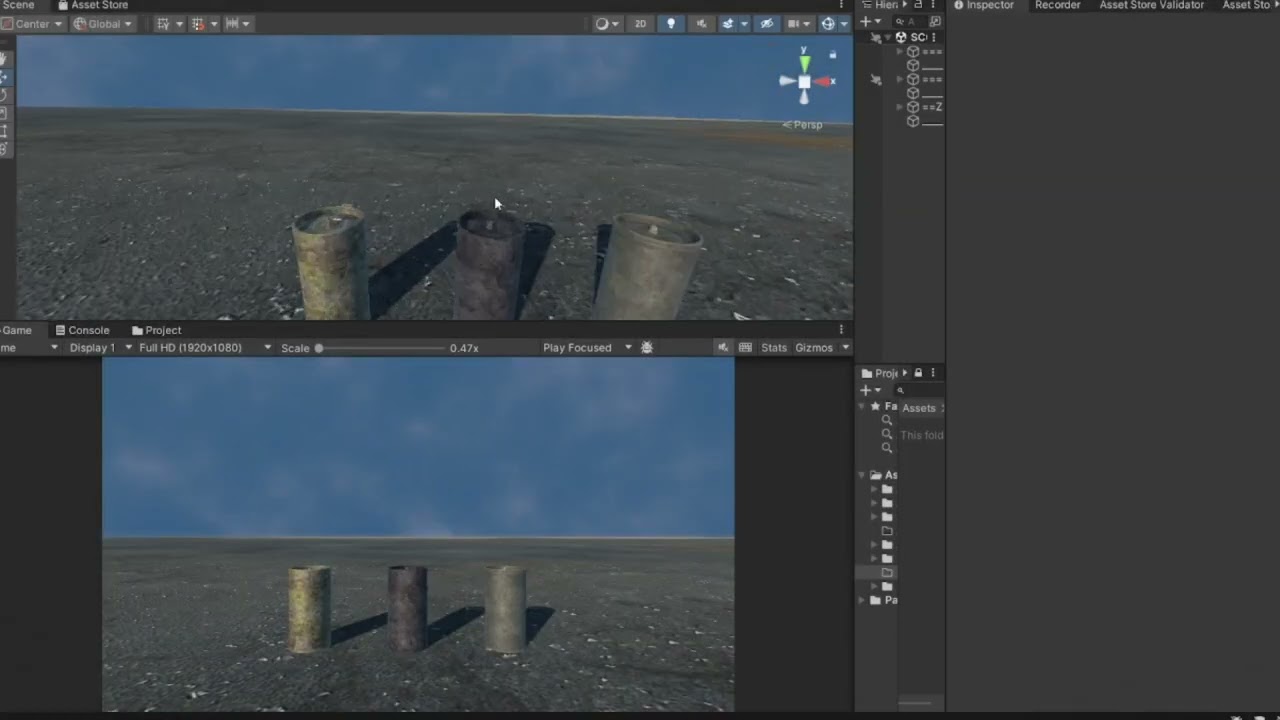Click the Persp projection label
Viewport: 1280px width, 720px height.
802,125
